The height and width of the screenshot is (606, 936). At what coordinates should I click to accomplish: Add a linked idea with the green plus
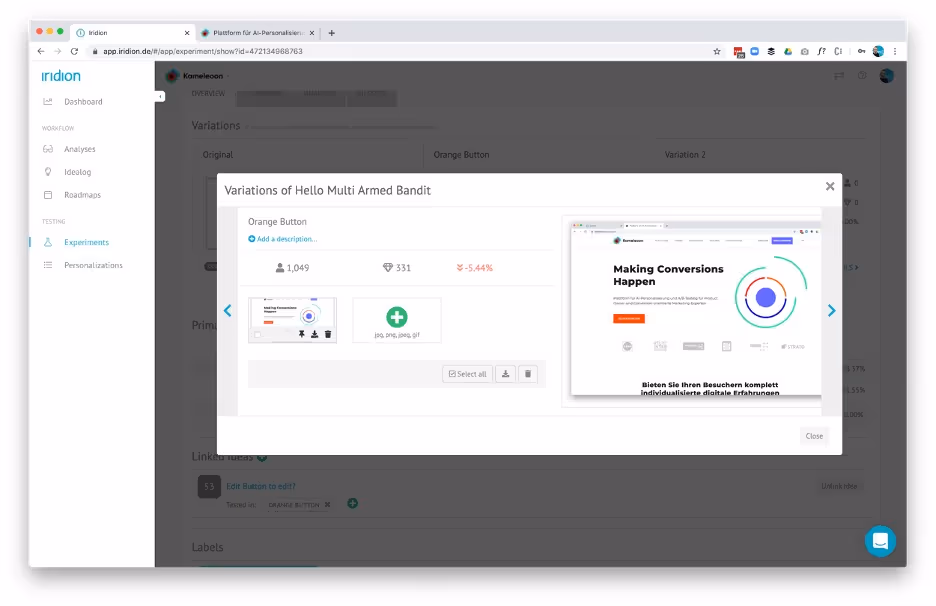coord(261,457)
